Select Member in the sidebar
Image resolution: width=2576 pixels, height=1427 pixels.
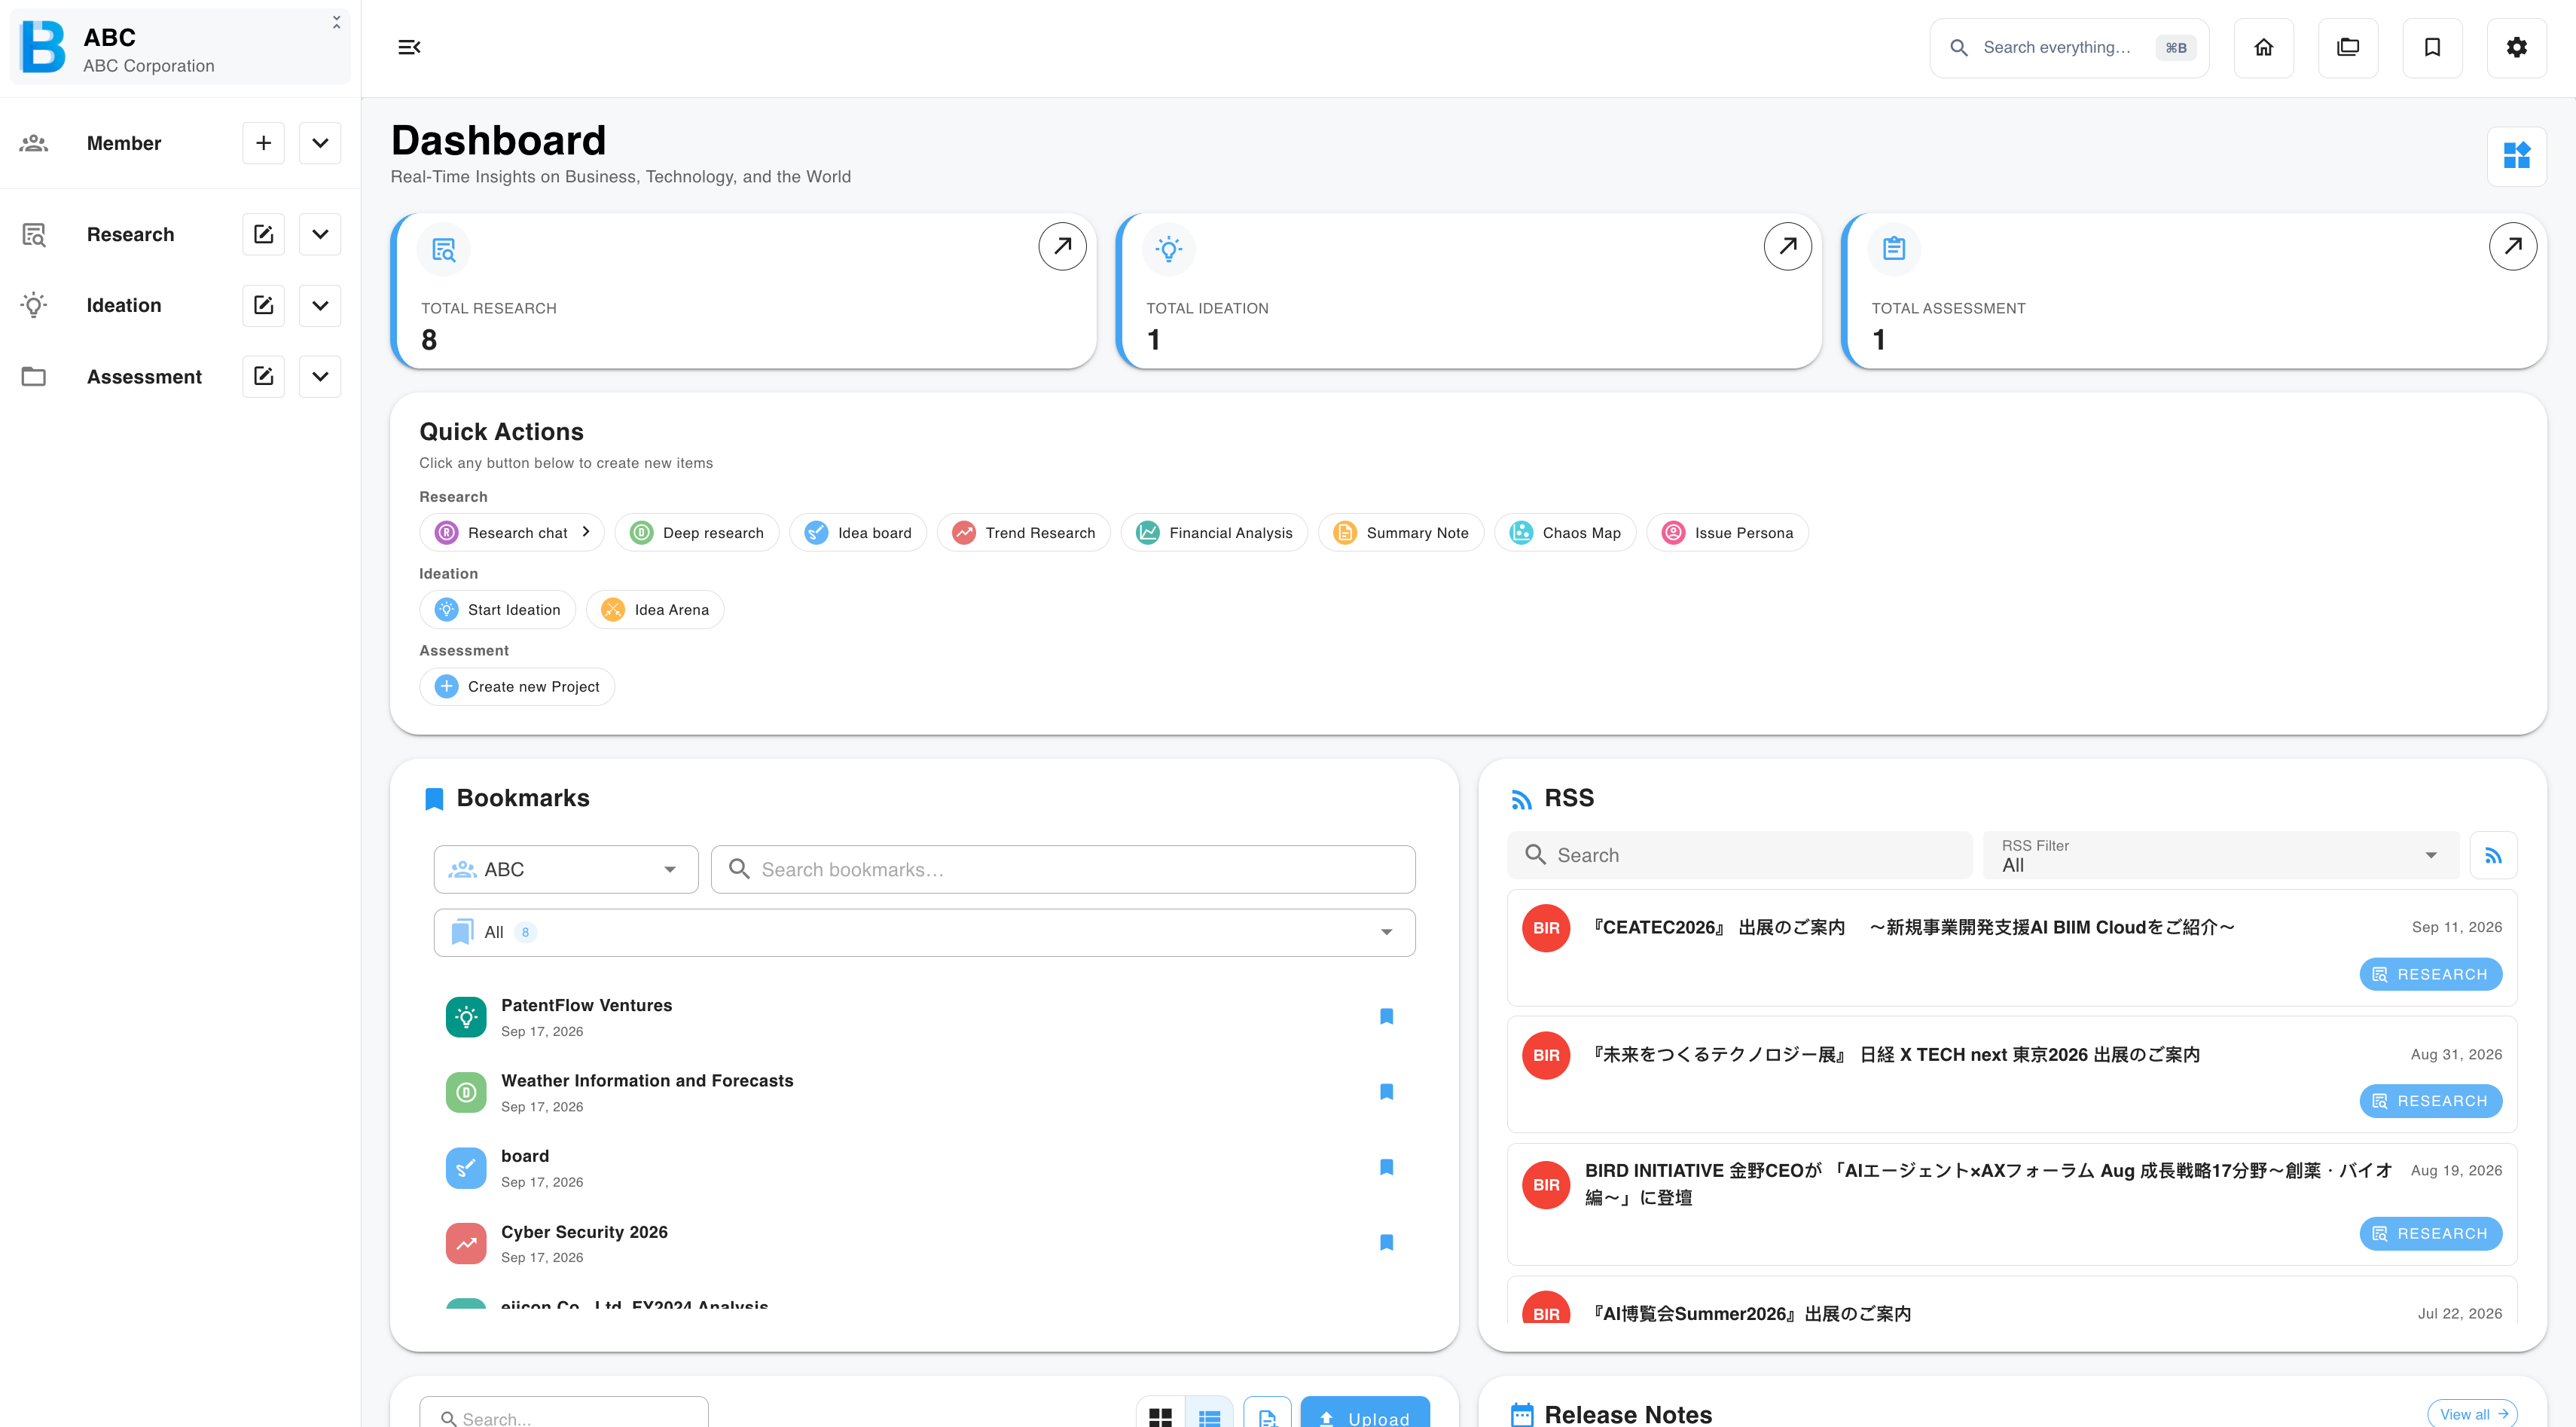pyautogui.click(x=124, y=143)
